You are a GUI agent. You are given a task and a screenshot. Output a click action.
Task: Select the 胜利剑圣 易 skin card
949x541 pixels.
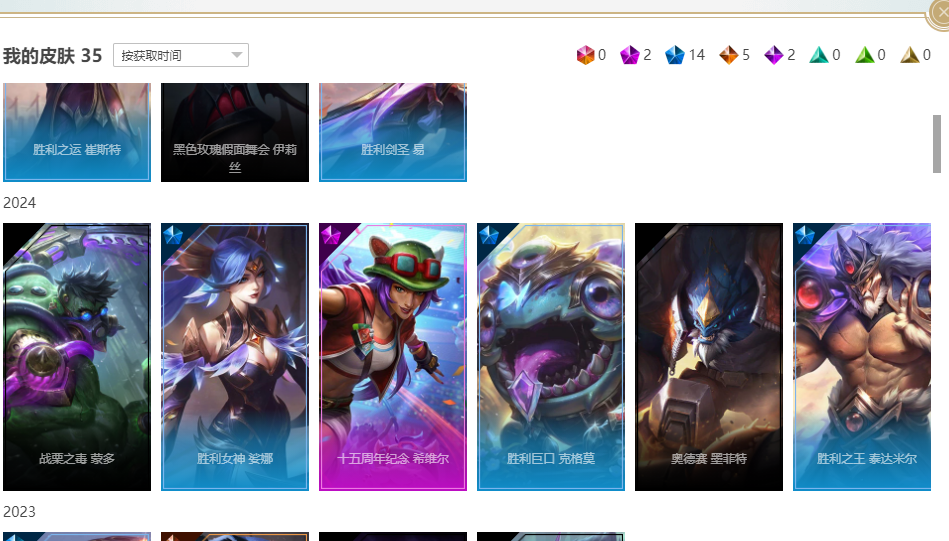coord(393,132)
